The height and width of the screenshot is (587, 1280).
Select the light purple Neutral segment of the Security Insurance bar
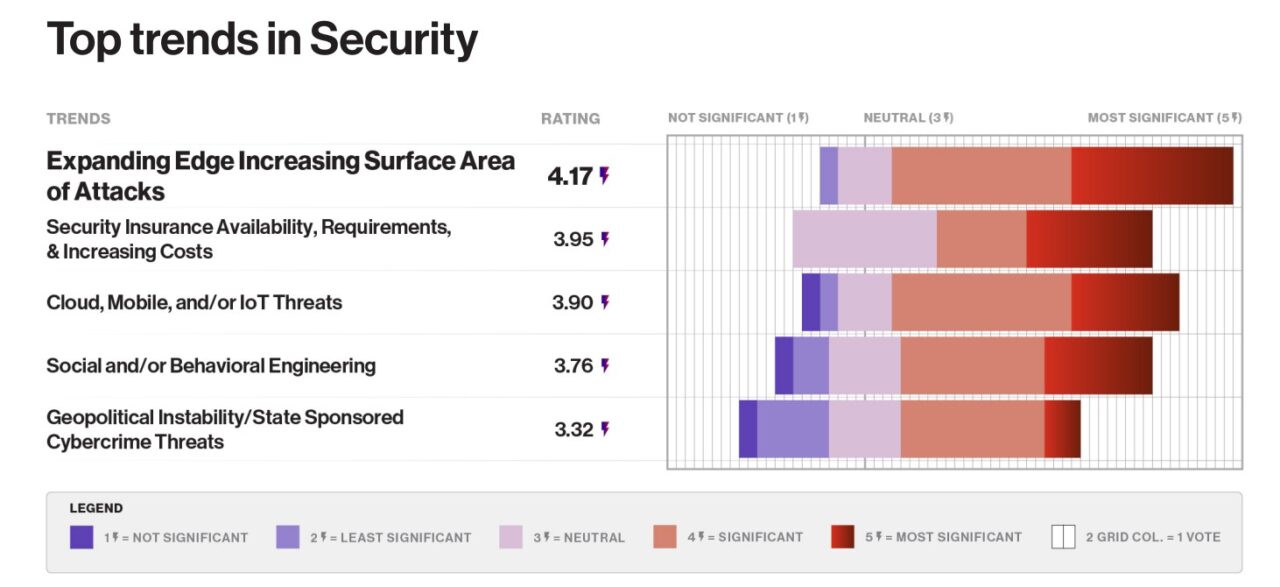tap(865, 239)
